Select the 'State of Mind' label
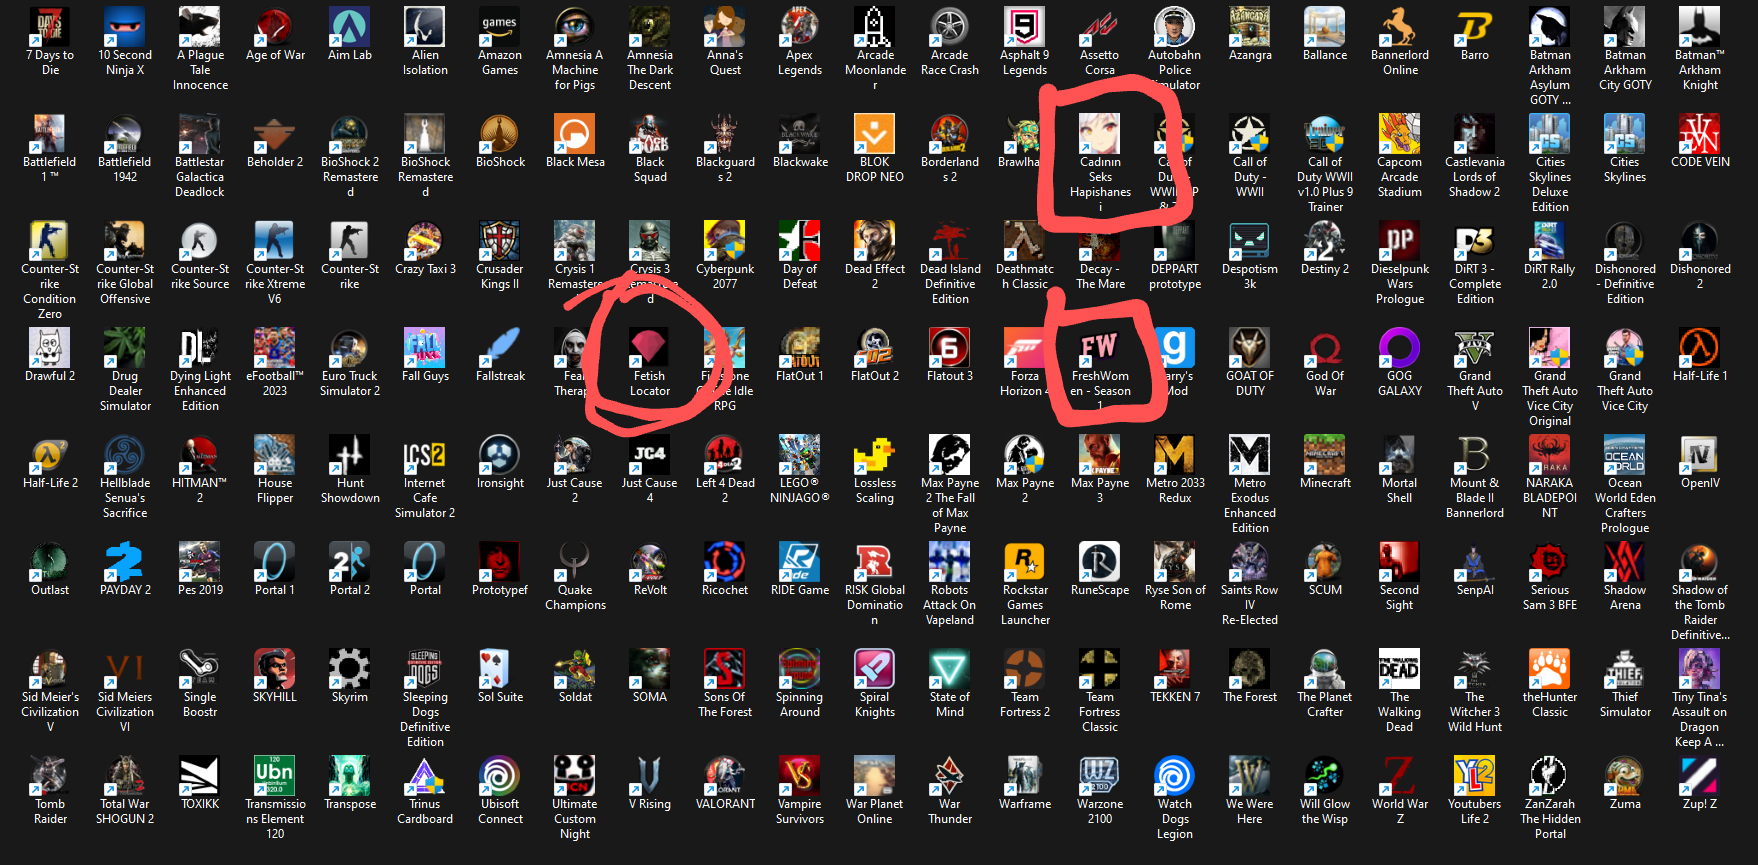The width and height of the screenshot is (1758, 865). (x=950, y=705)
